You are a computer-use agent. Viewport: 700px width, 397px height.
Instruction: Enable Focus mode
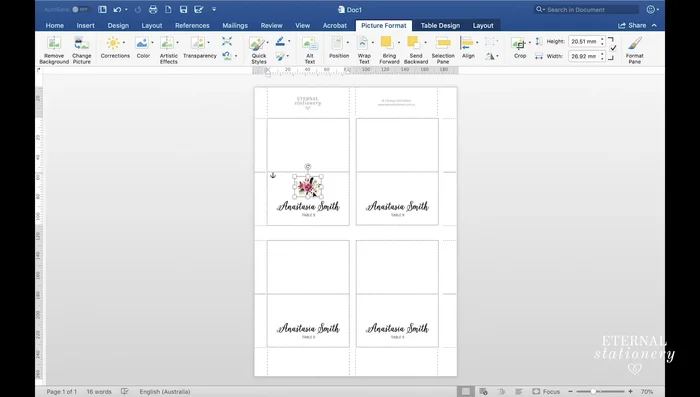pos(546,392)
